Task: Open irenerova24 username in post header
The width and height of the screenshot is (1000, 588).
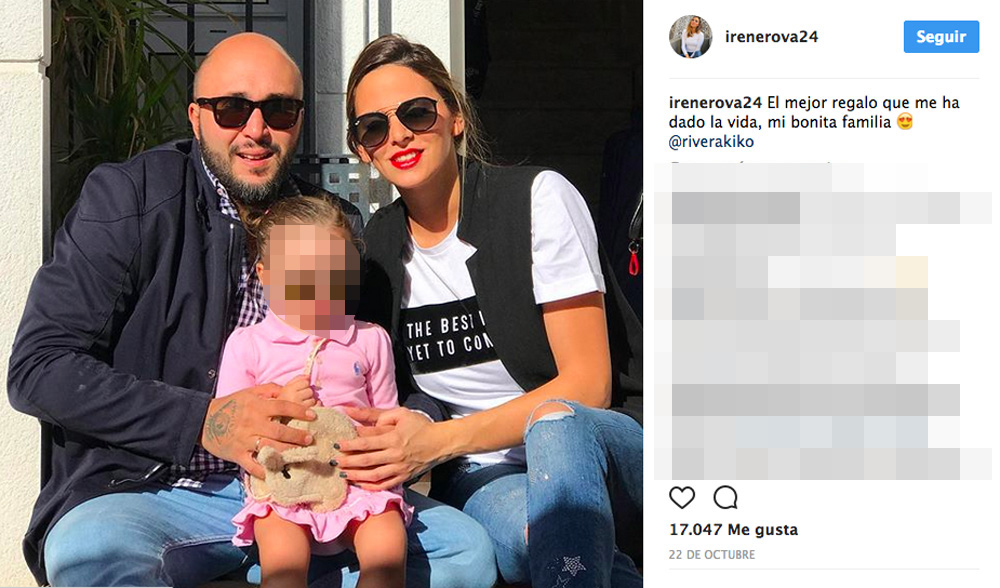Action: coord(771,37)
